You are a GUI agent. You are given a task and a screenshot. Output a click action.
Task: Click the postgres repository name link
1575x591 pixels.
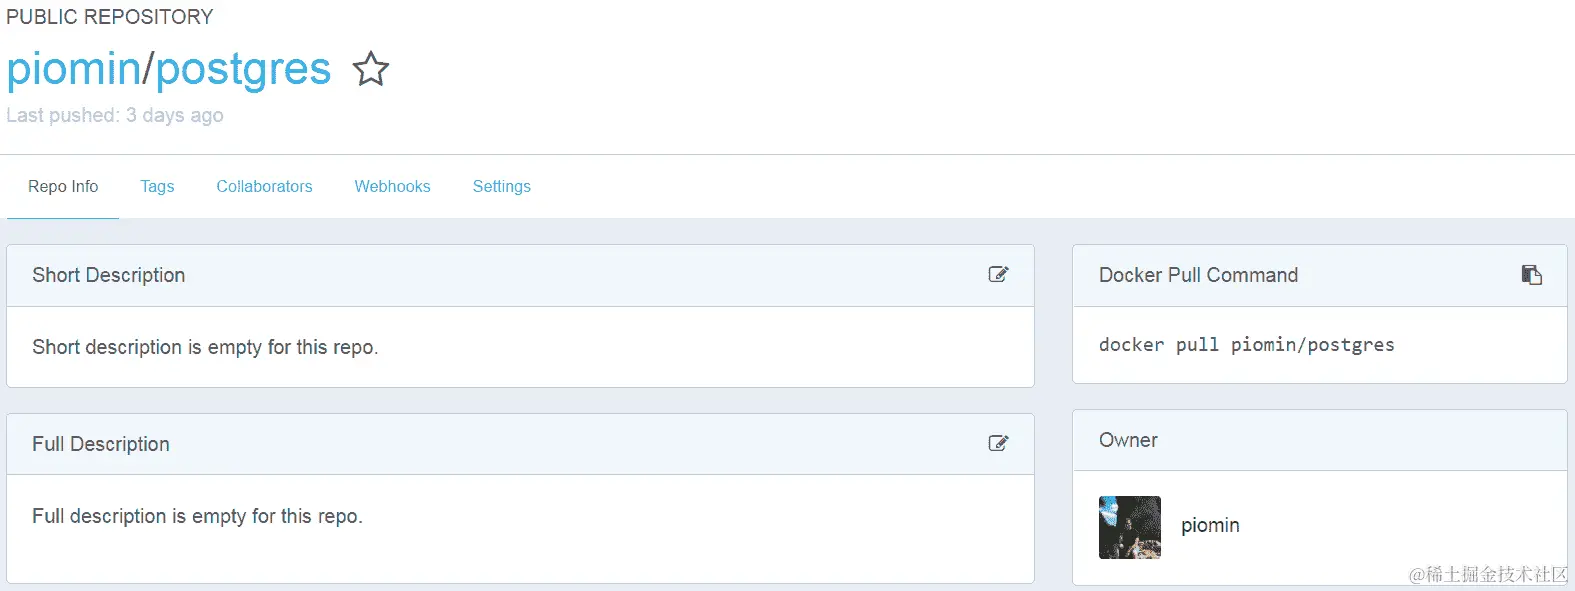[x=243, y=69]
